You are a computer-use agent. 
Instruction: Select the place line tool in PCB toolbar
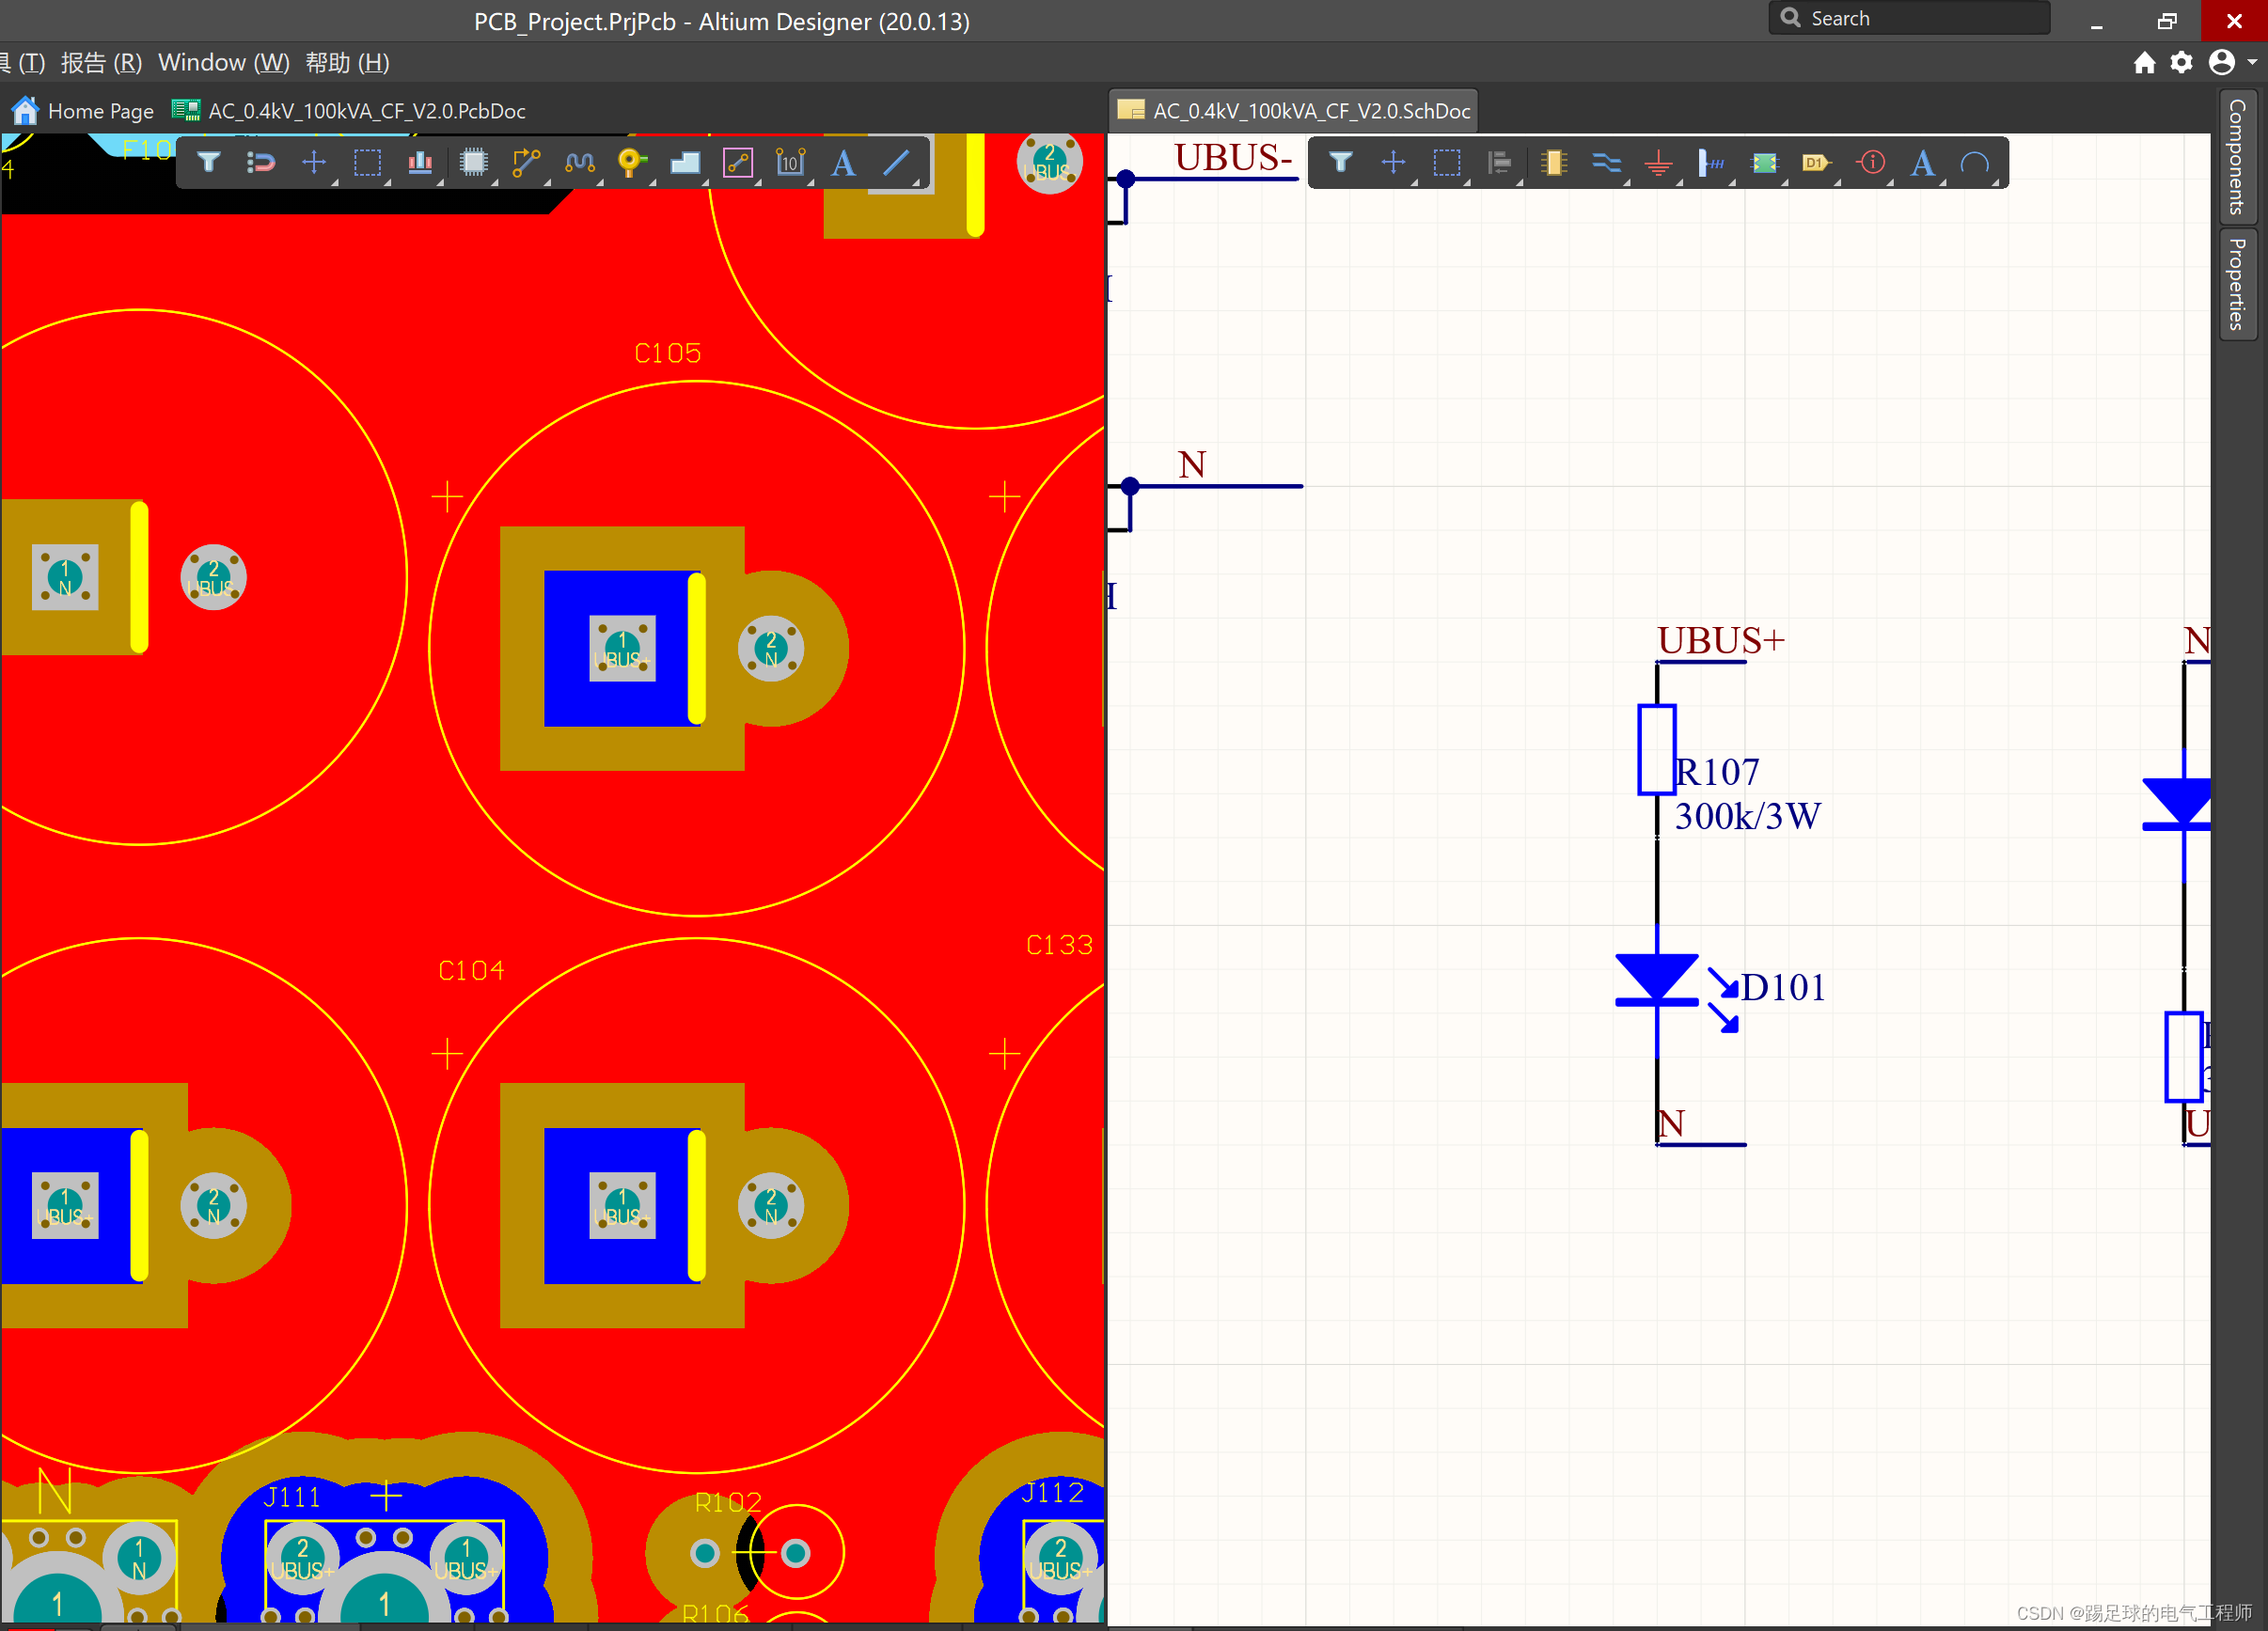pyautogui.click(x=897, y=162)
